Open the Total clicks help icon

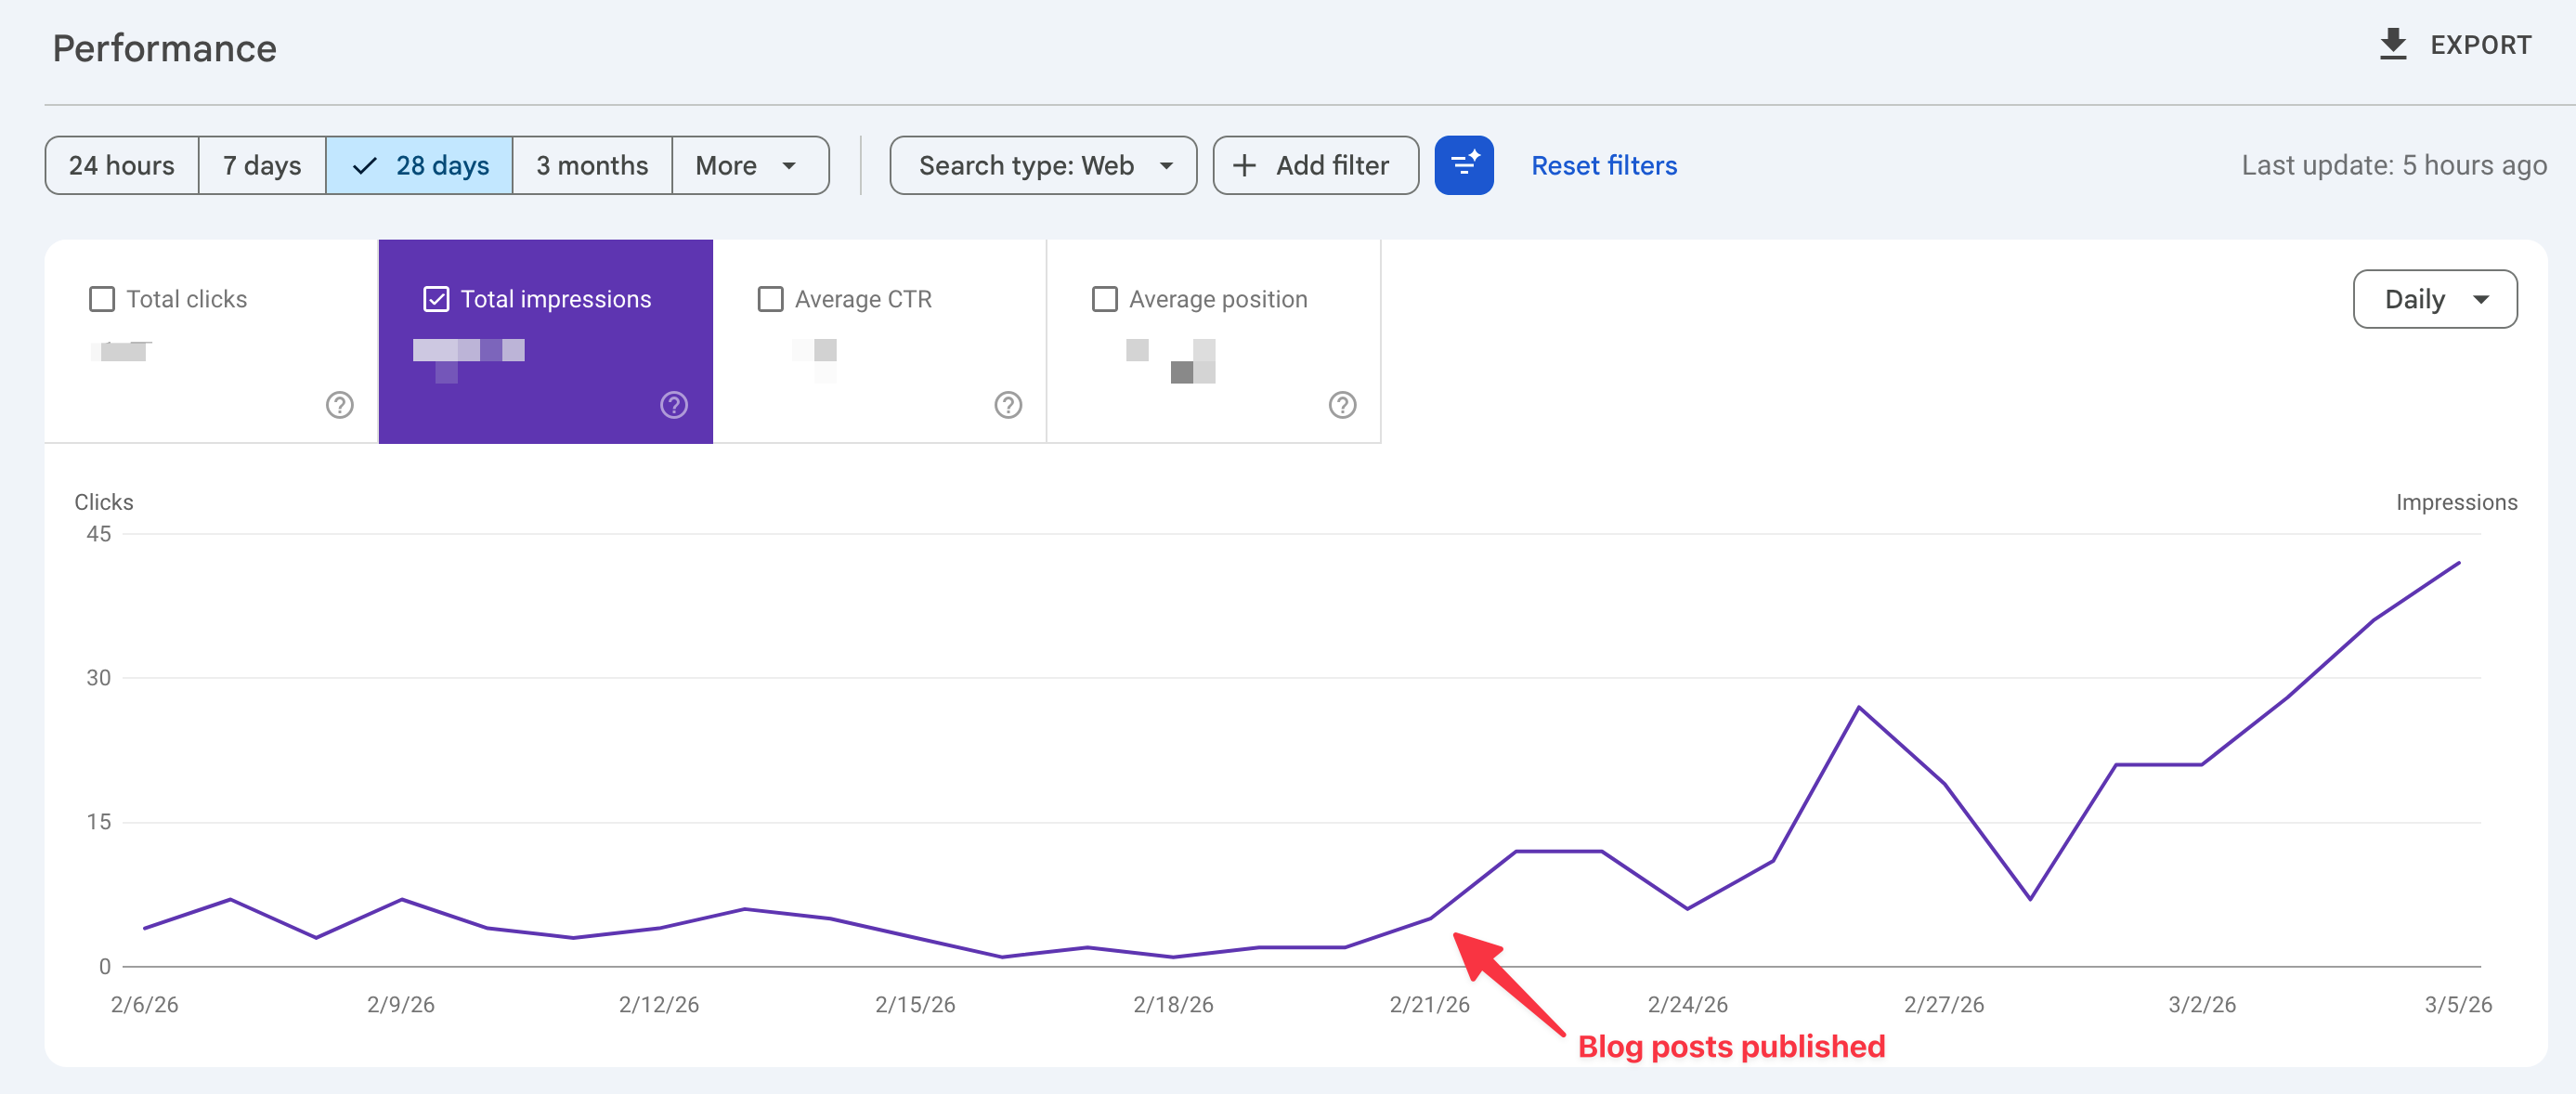tap(340, 405)
